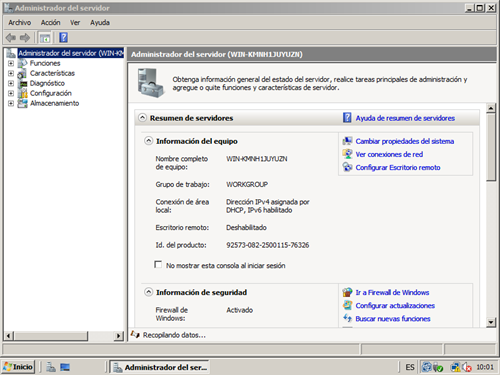This screenshot has width=500, height=375.
Task: Click the details pane scroll down arrow
Action: tap(491, 322)
